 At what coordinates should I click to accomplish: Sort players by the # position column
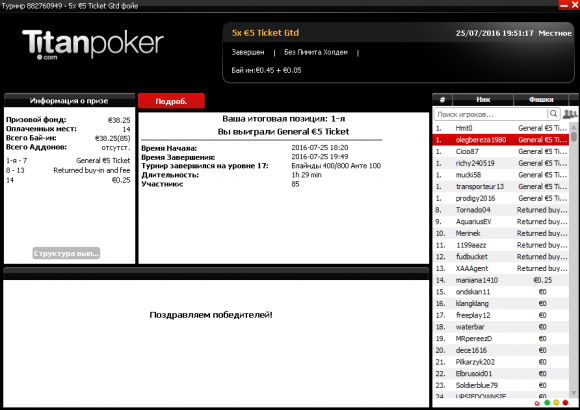pos(442,100)
